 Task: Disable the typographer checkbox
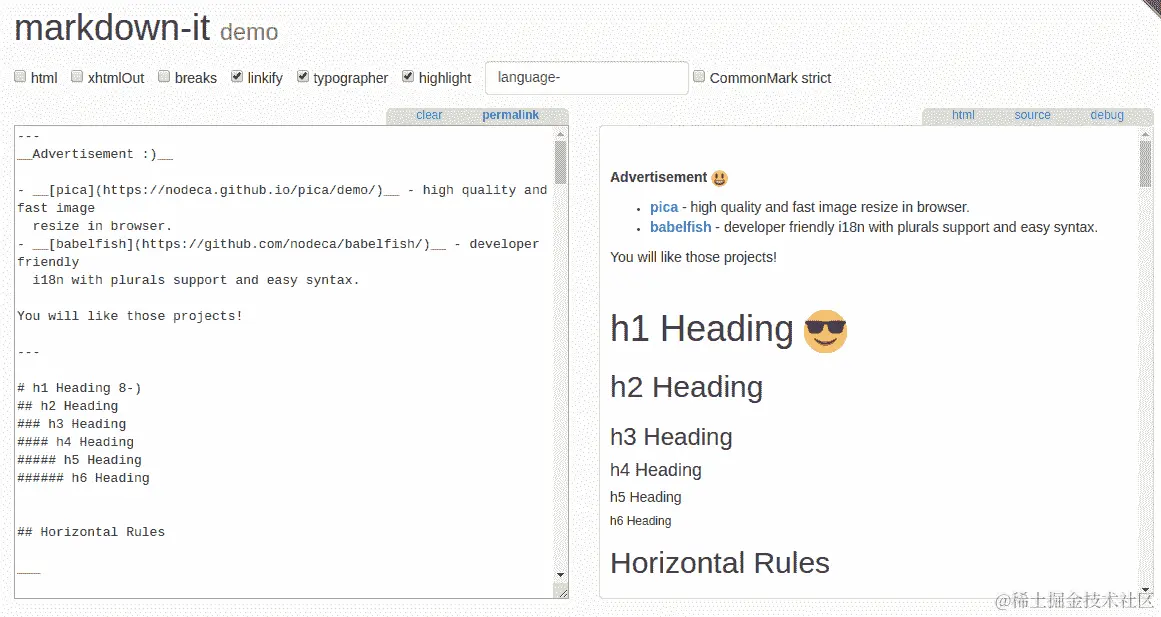[303, 76]
